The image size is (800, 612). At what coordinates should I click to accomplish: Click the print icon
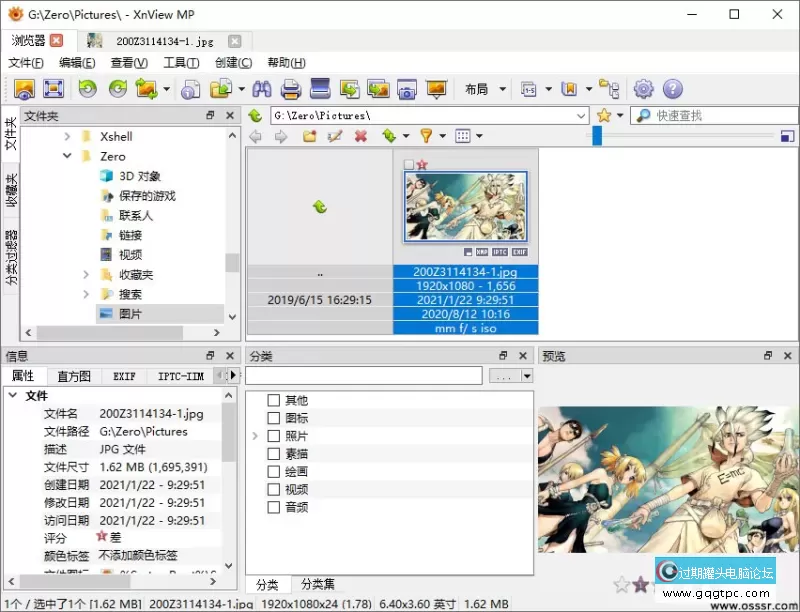tap(290, 89)
